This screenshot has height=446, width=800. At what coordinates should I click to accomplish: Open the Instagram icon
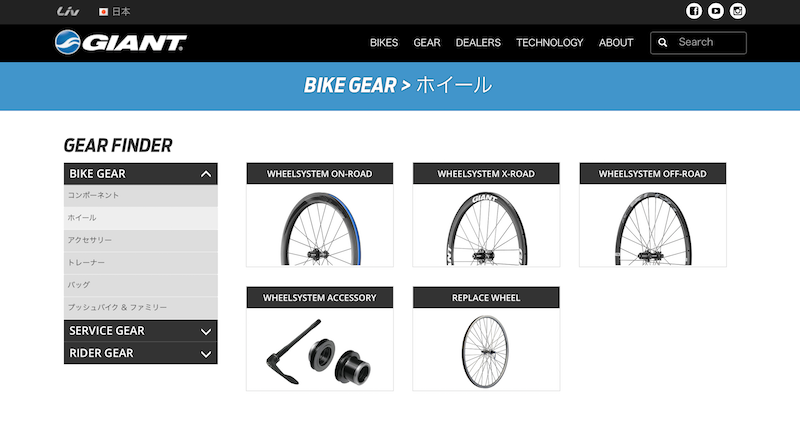[x=737, y=11]
